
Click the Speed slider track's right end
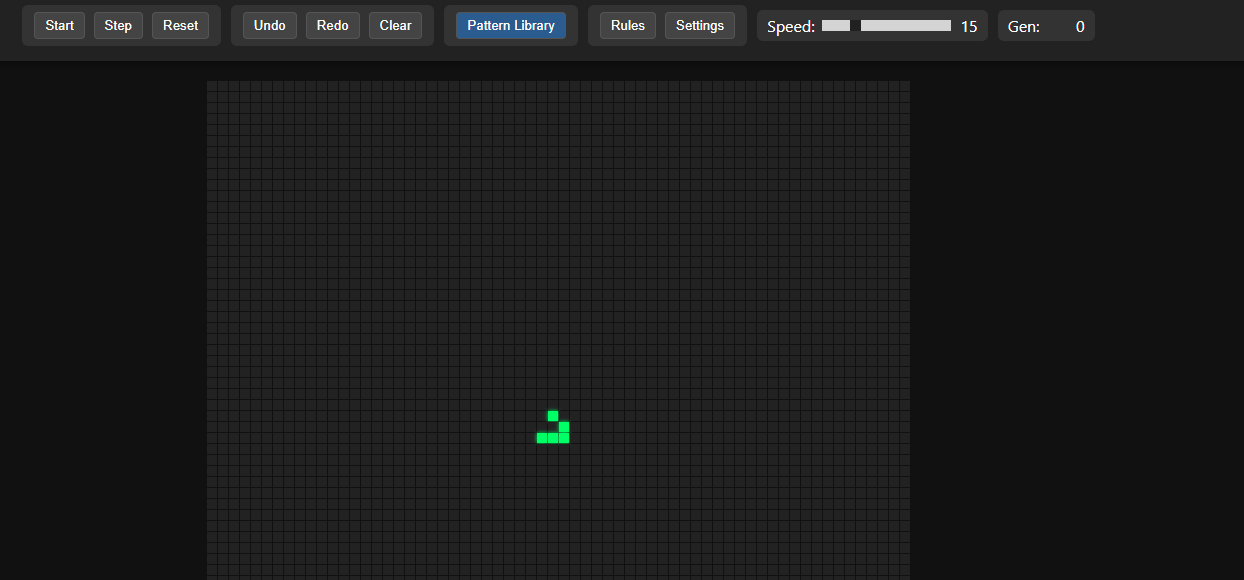[948, 26]
